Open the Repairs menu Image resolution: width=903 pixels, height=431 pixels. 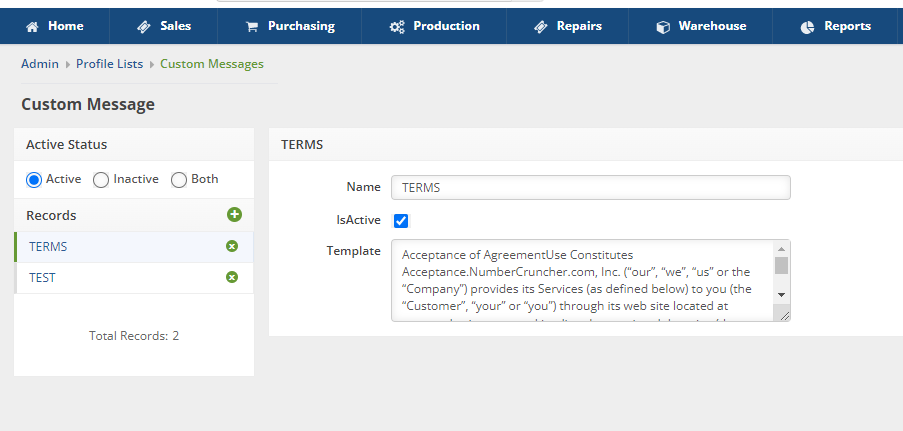click(x=567, y=26)
